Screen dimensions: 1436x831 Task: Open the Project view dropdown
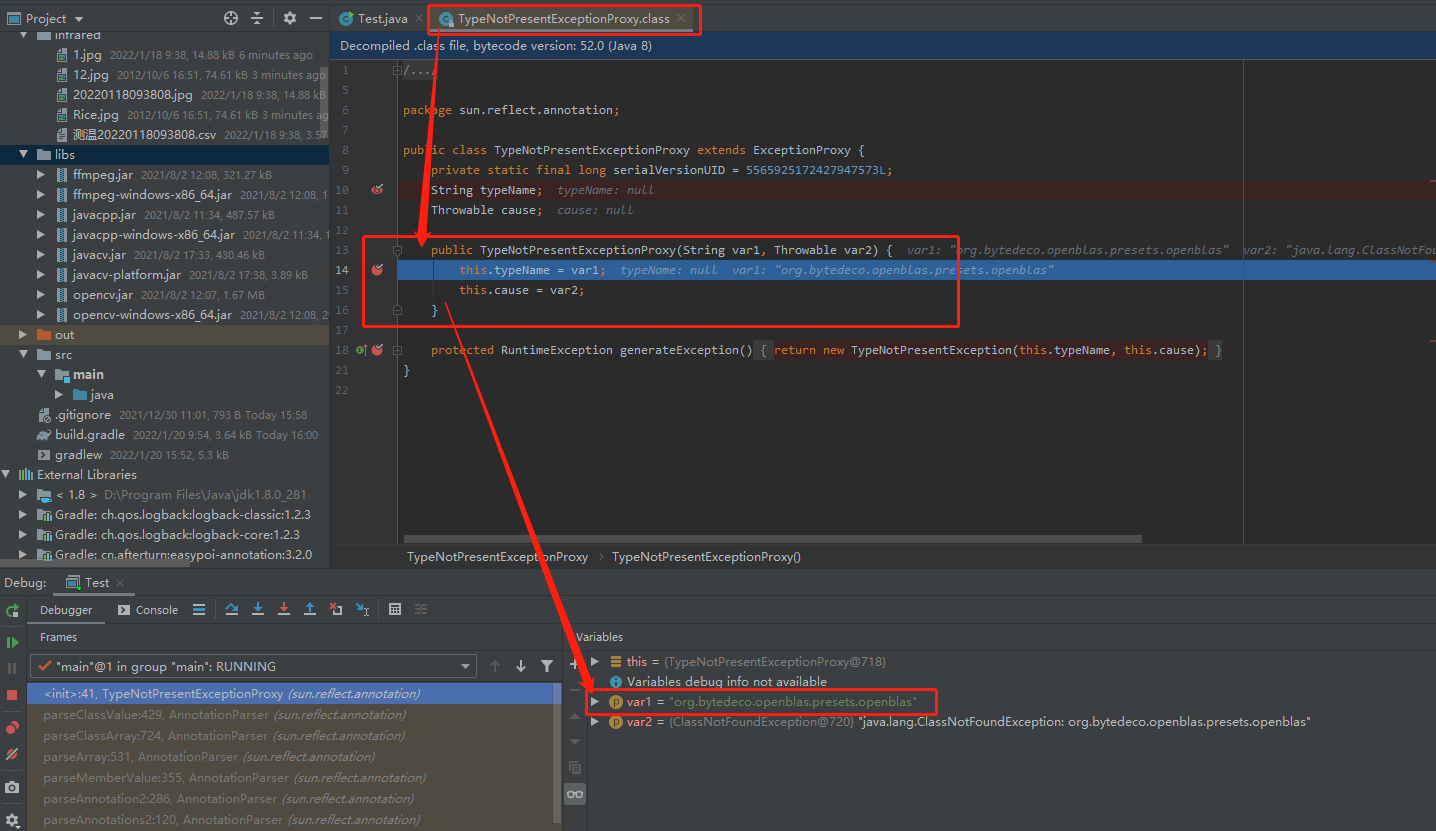coord(45,17)
